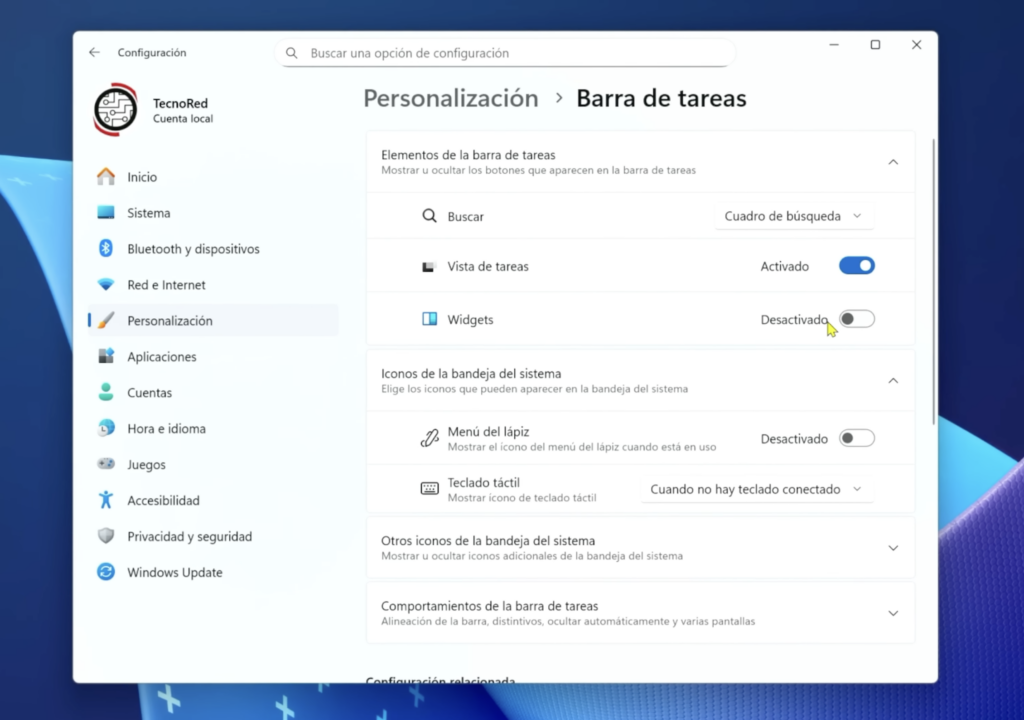Enable the Widgets toggle

click(857, 319)
